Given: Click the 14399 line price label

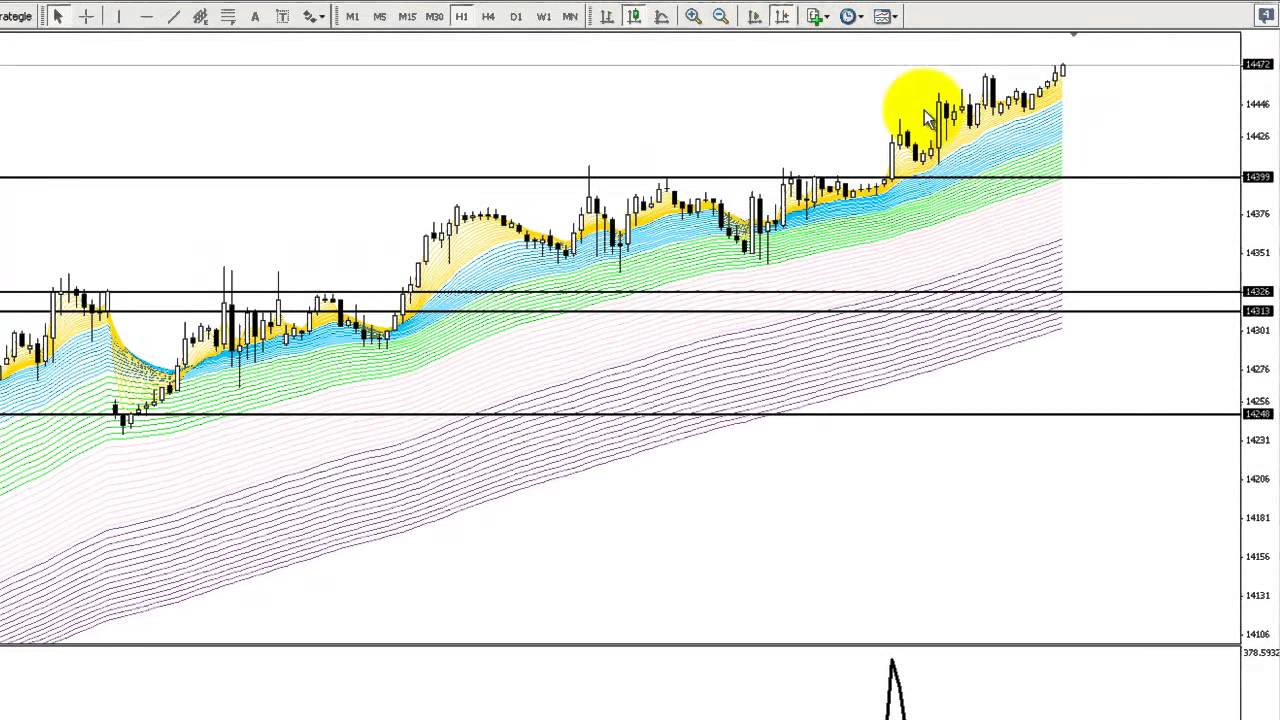Looking at the screenshot, I should point(1257,178).
